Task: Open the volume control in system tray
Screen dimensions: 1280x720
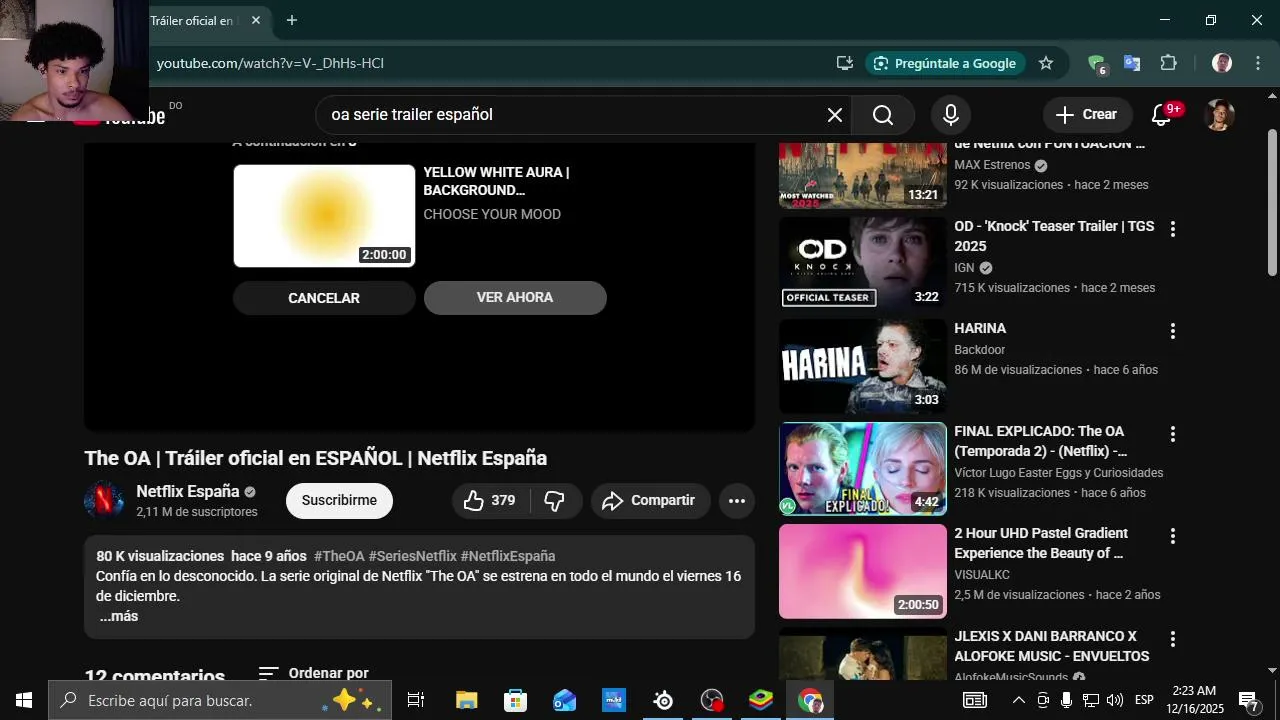Action: click(1115, 700)
